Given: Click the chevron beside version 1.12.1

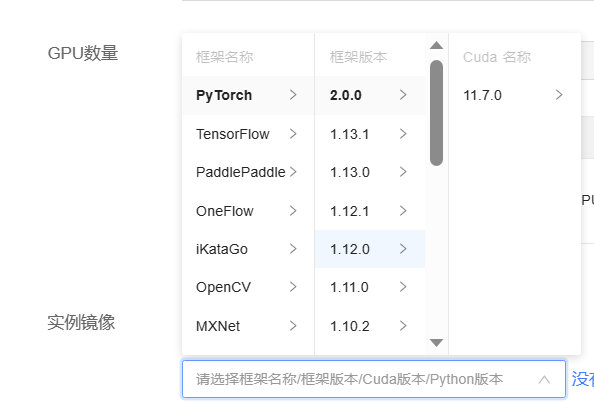Looking at the screenshot, I should [403, 211].
